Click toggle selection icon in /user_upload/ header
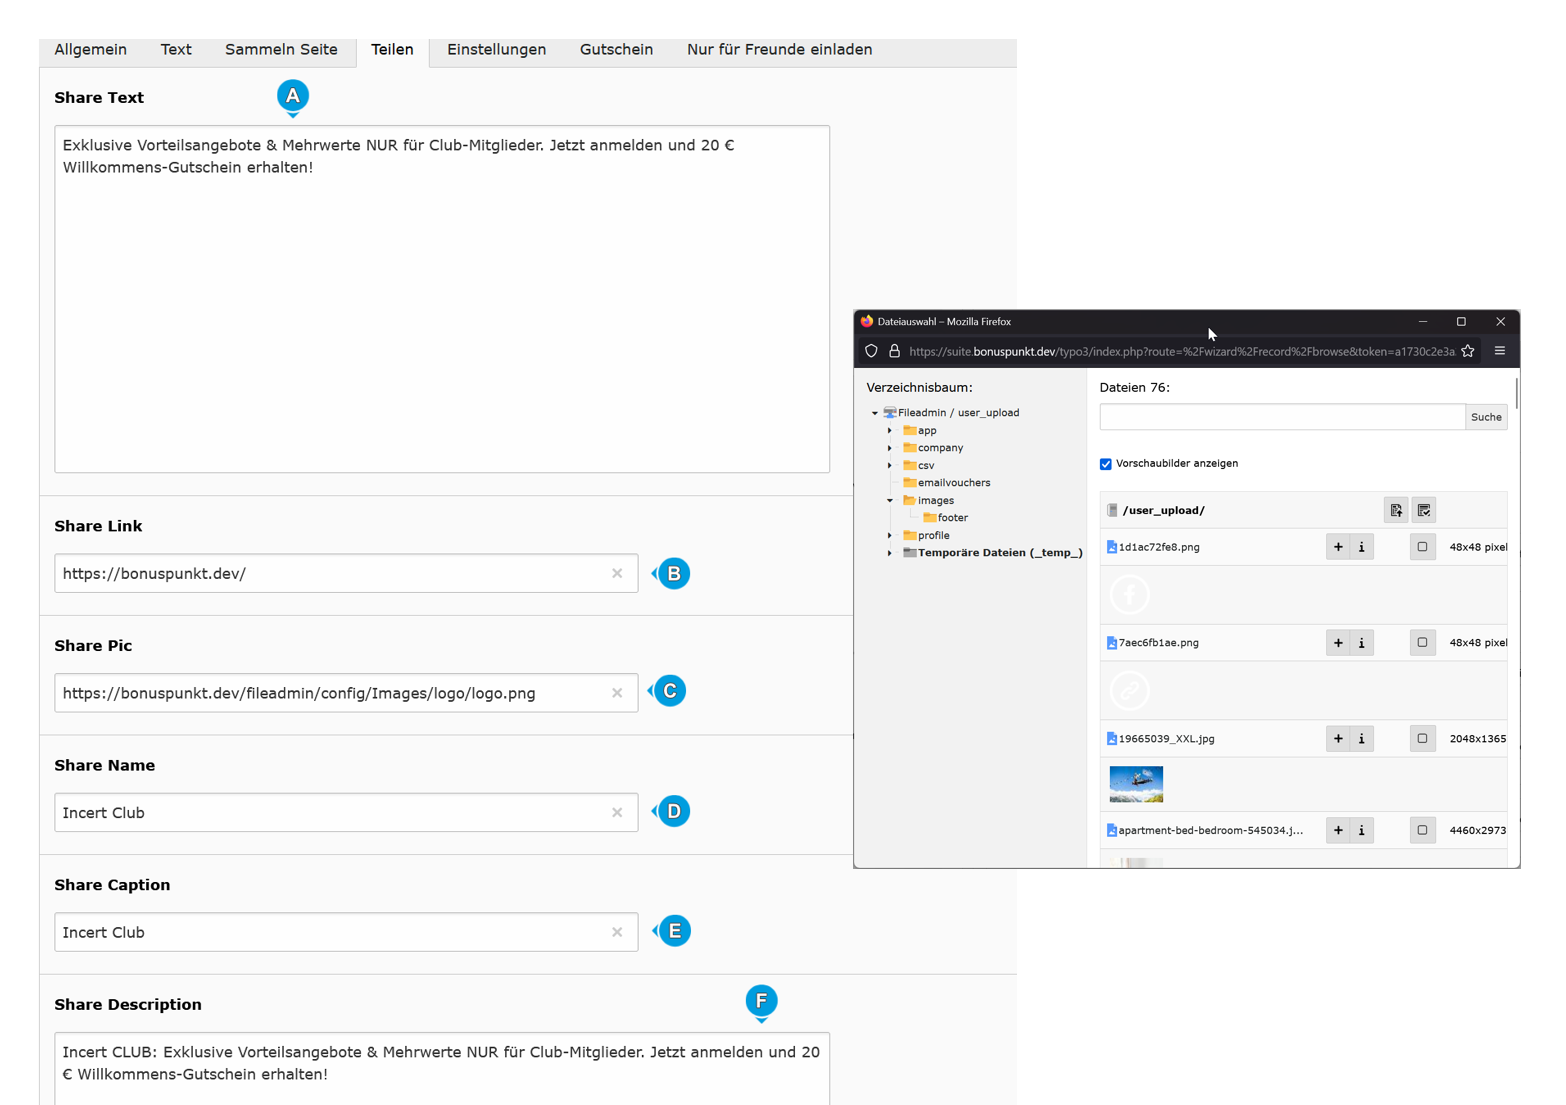This screenshot has height=1105, width=1566. click(1424, 510)
